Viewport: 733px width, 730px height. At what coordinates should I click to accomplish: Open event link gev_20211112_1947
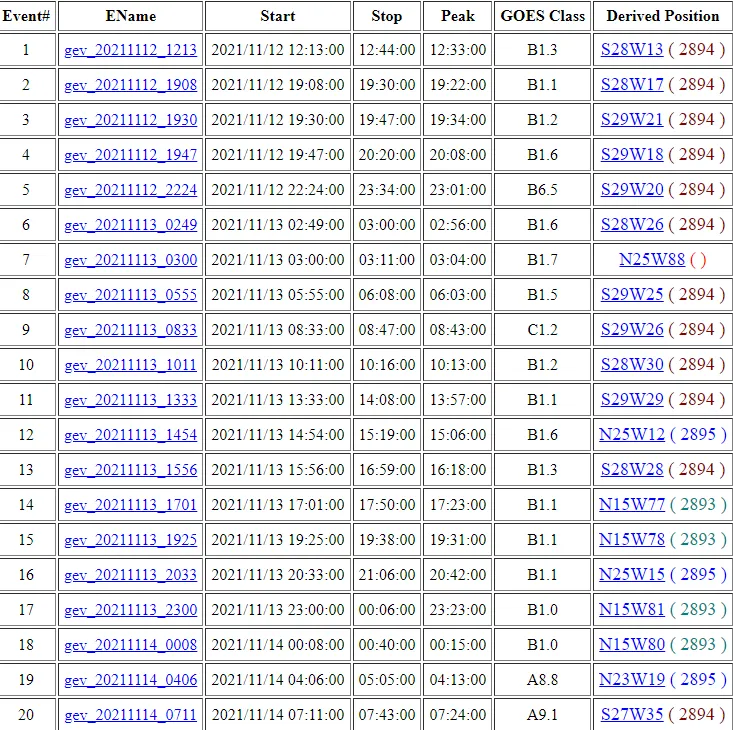[130, 155]
